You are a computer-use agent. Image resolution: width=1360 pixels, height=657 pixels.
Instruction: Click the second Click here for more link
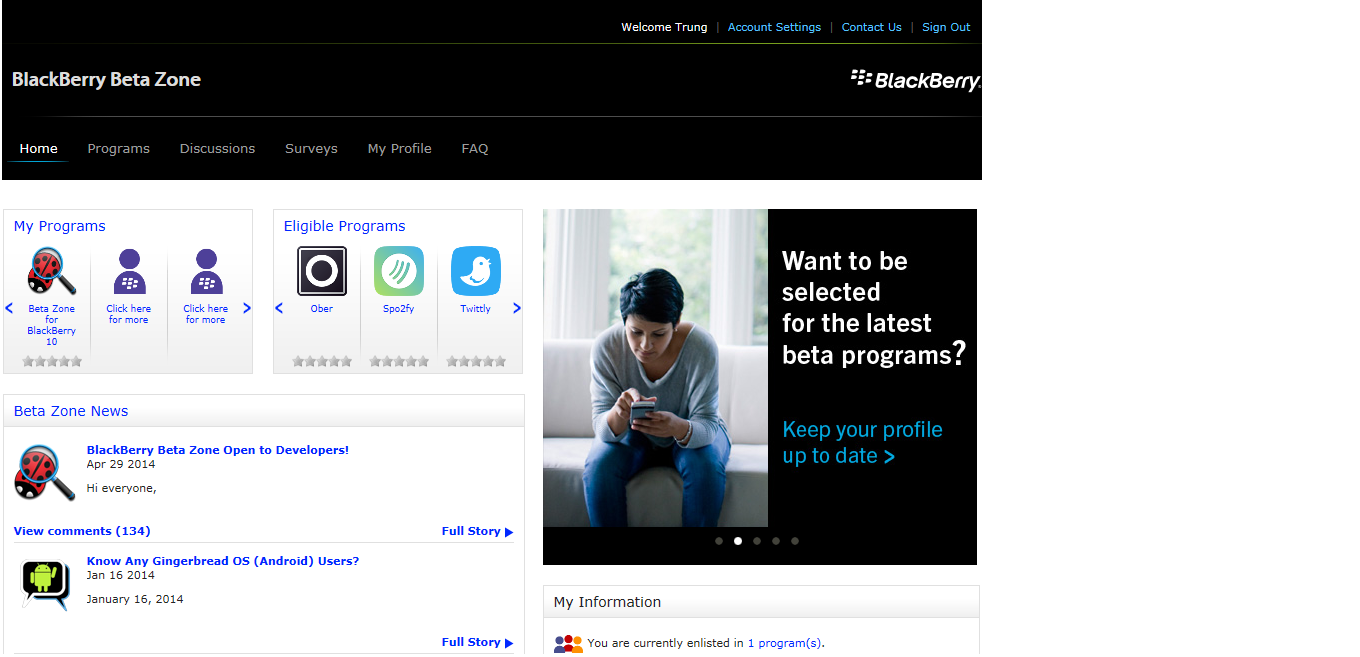(x=206, y=314)
